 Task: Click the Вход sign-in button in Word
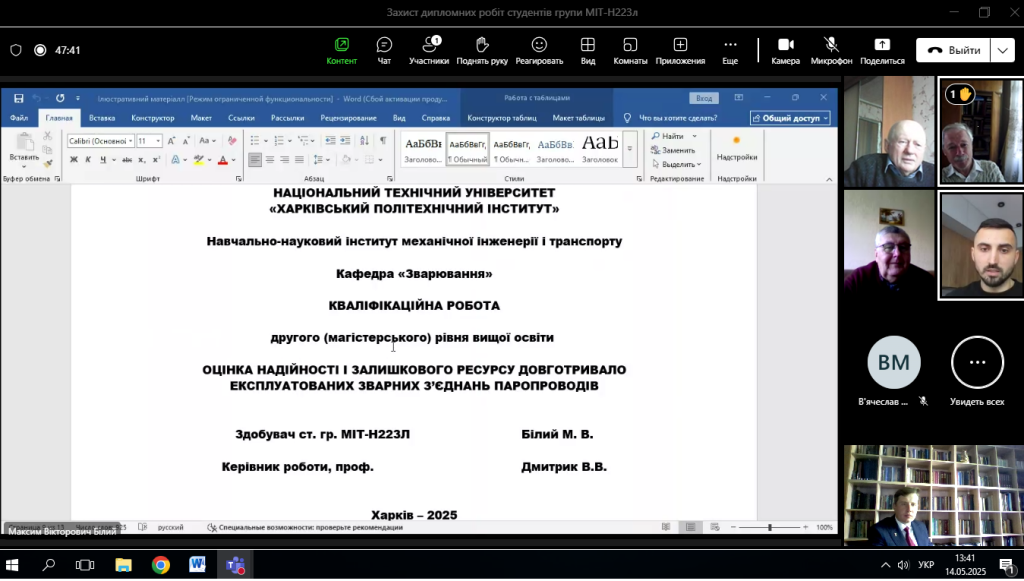704,98
